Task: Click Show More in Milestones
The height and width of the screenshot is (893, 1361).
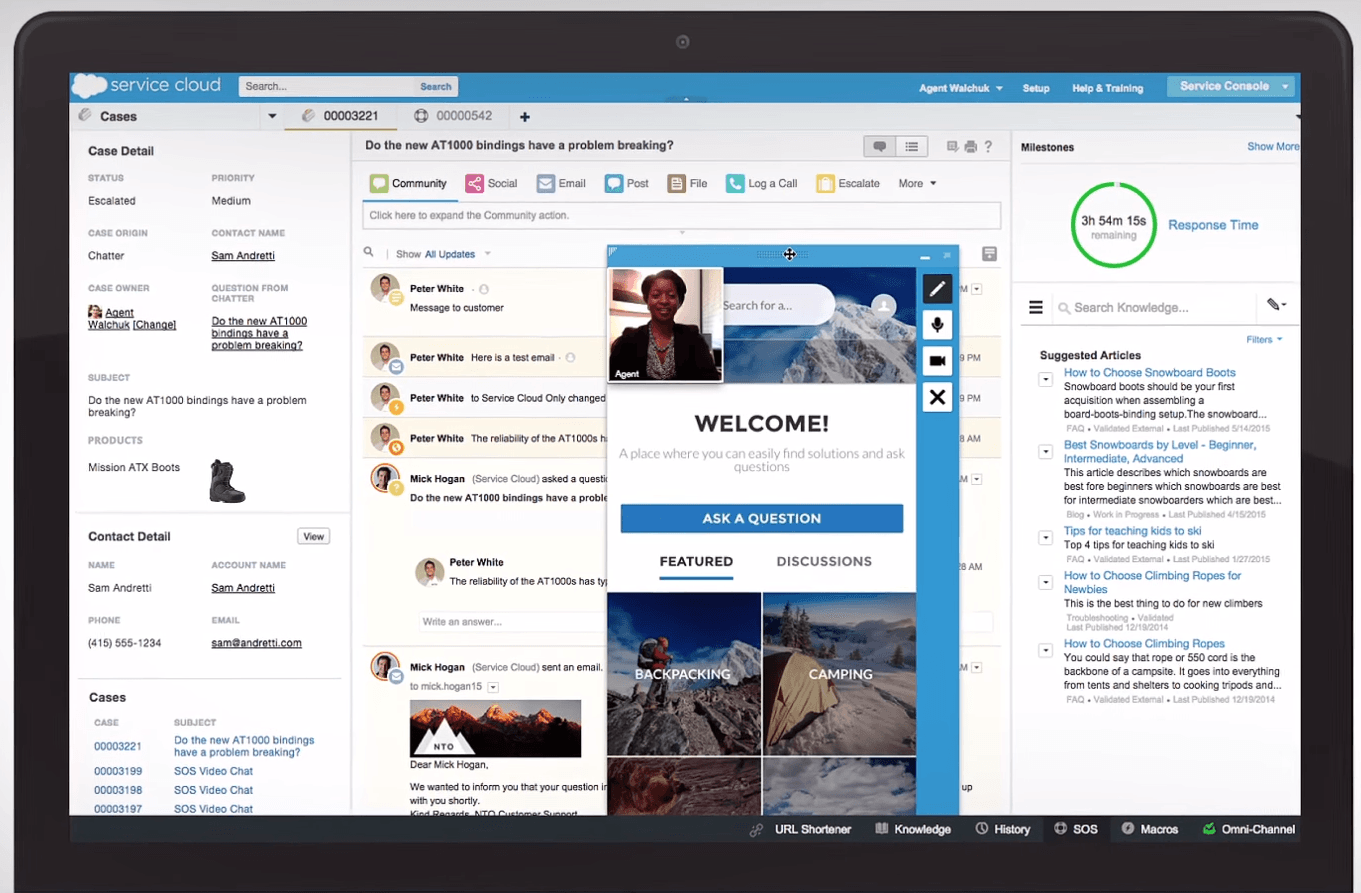Action: (1273, 146)
